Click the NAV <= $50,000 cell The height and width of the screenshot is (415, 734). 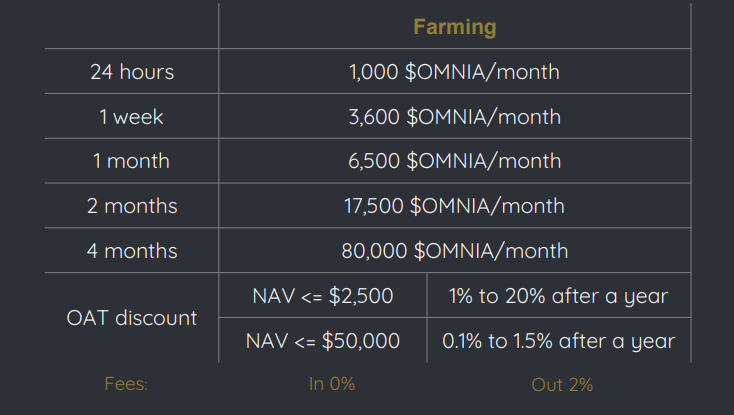[x=323, y=341]
